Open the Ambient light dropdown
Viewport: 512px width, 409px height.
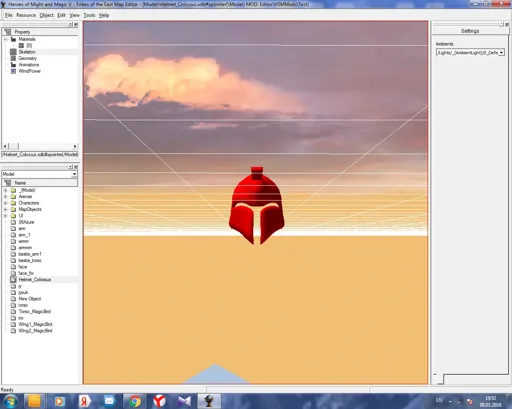(501, 53)
